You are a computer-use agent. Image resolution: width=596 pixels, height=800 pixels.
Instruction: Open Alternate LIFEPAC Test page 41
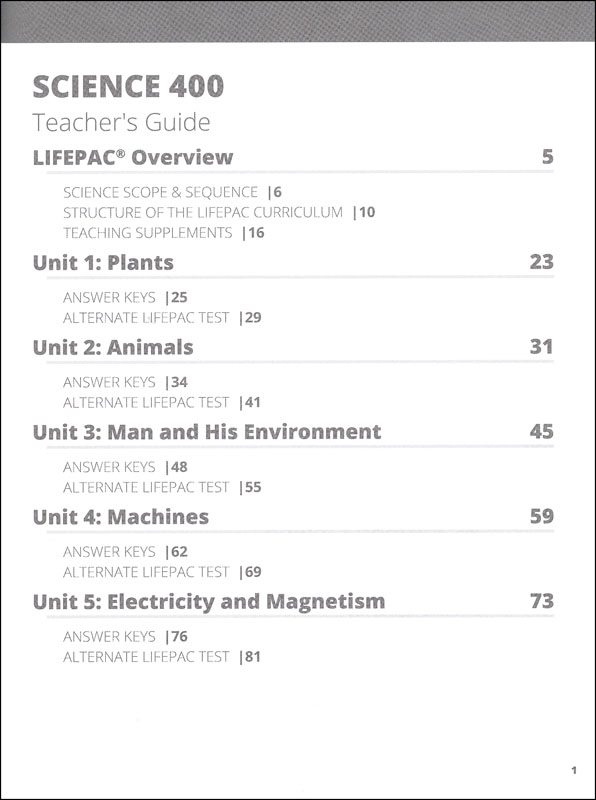click(x=162, y=403)
